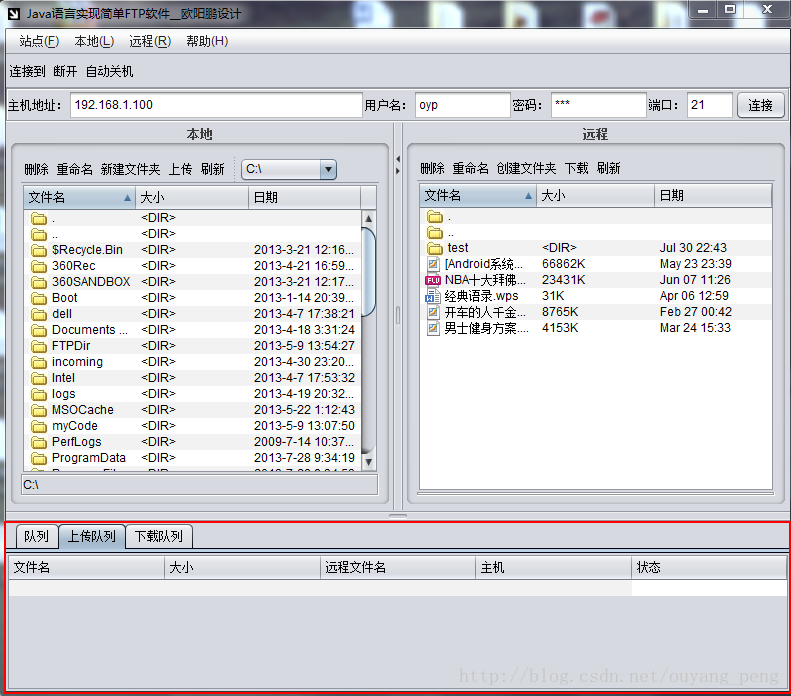Viewport: 791px width, 696px height.
Task: Click remote parent directory '..' folder icon
Action: point(434,232)
